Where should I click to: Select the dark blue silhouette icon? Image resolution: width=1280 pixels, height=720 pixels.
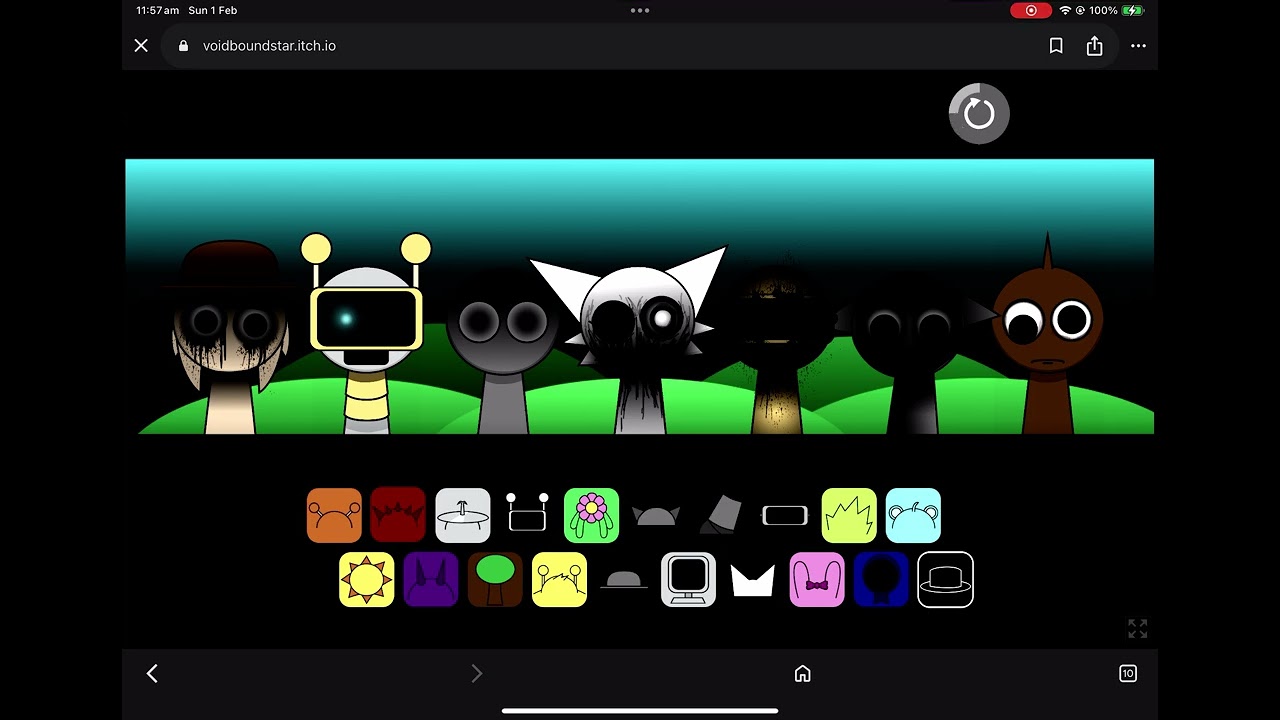(x=881, y=580)
